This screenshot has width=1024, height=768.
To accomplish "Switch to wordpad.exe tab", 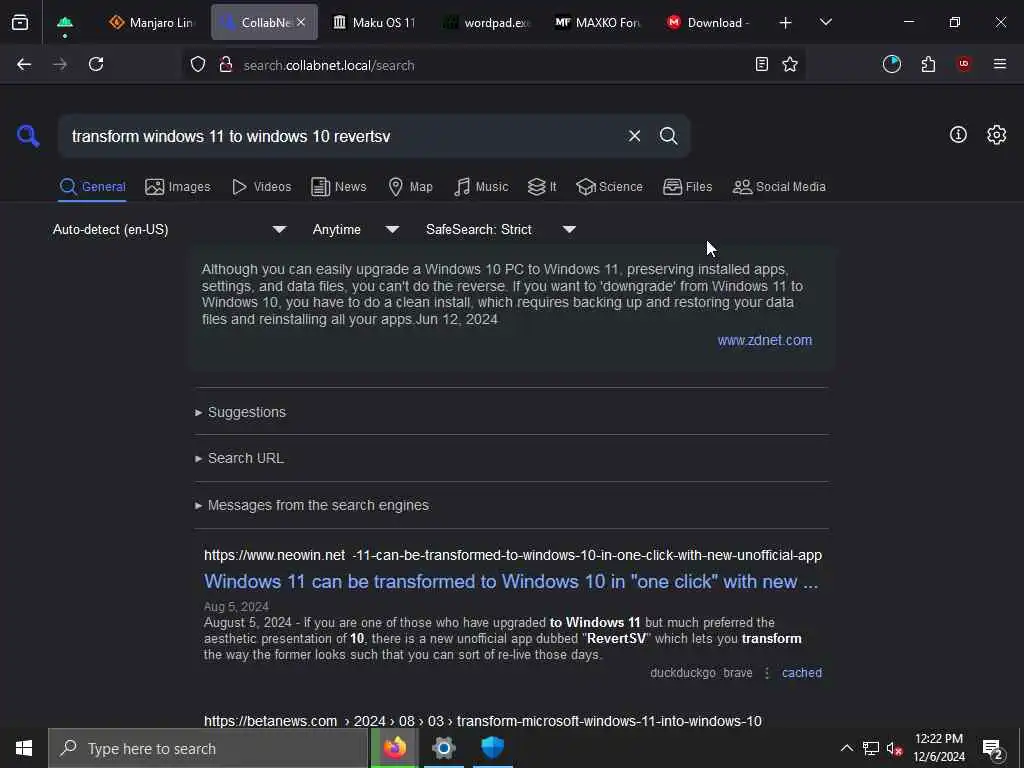I will [486, 22].
